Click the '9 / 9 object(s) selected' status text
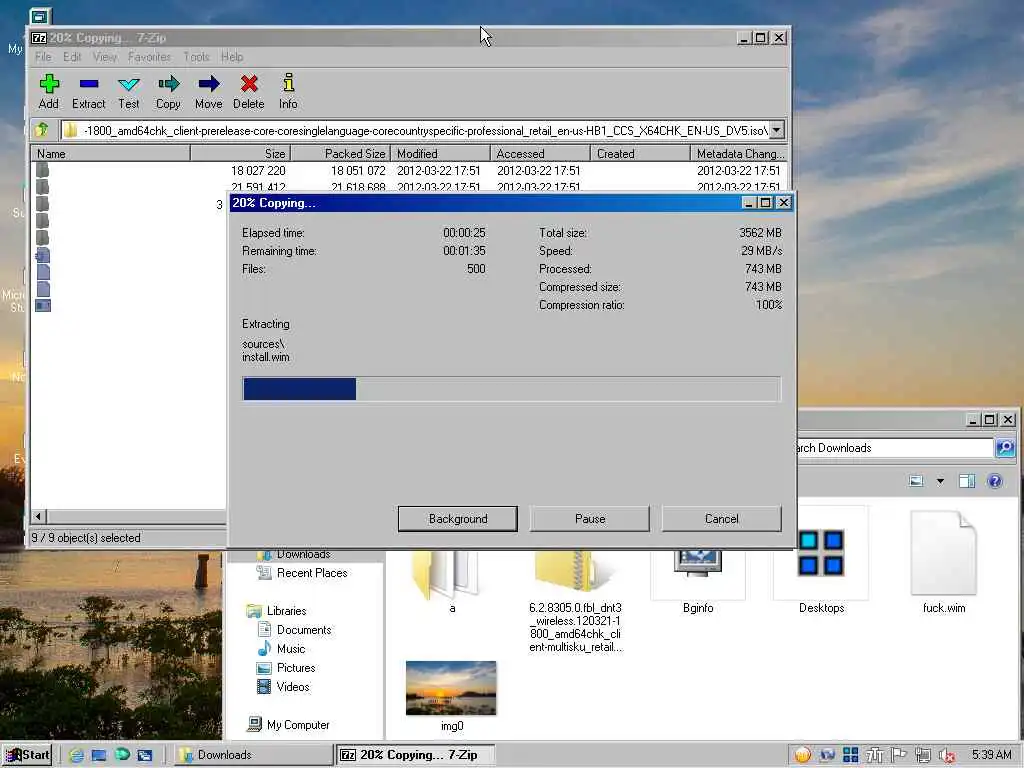Screen dimensions: 1024x768 pyautogui.click(x=86, y=537)
